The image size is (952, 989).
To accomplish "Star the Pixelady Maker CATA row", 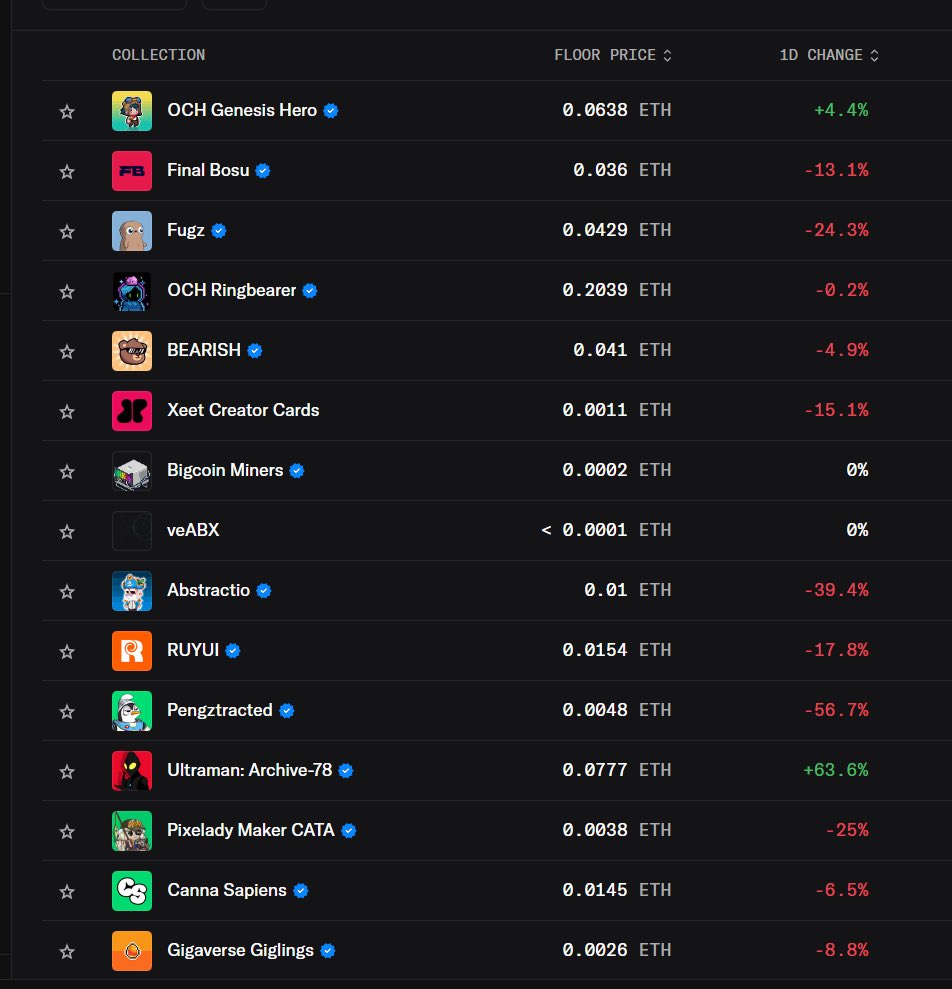I will 67,831.
